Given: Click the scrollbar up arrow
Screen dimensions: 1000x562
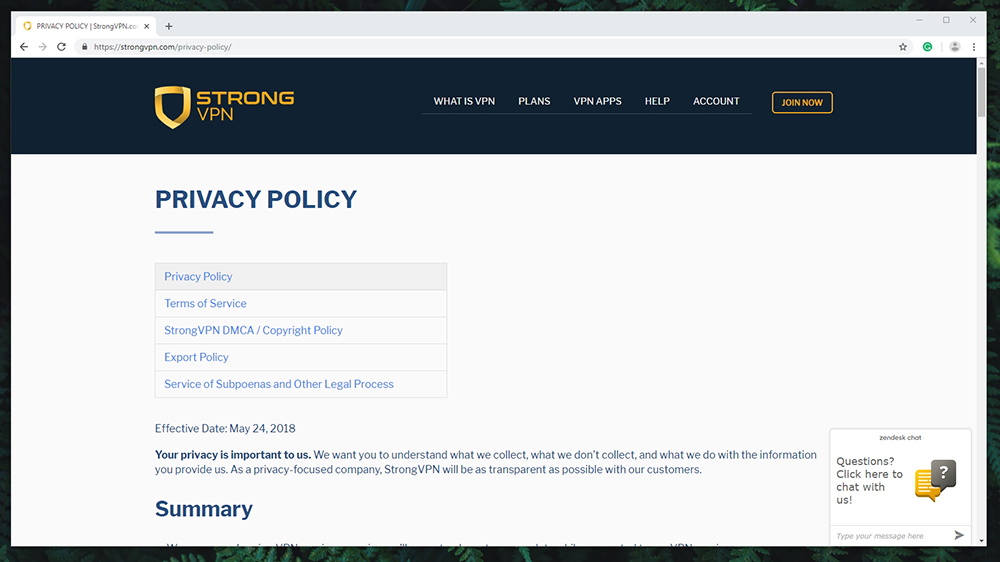Looking at the screenshot, I should 982,63.
